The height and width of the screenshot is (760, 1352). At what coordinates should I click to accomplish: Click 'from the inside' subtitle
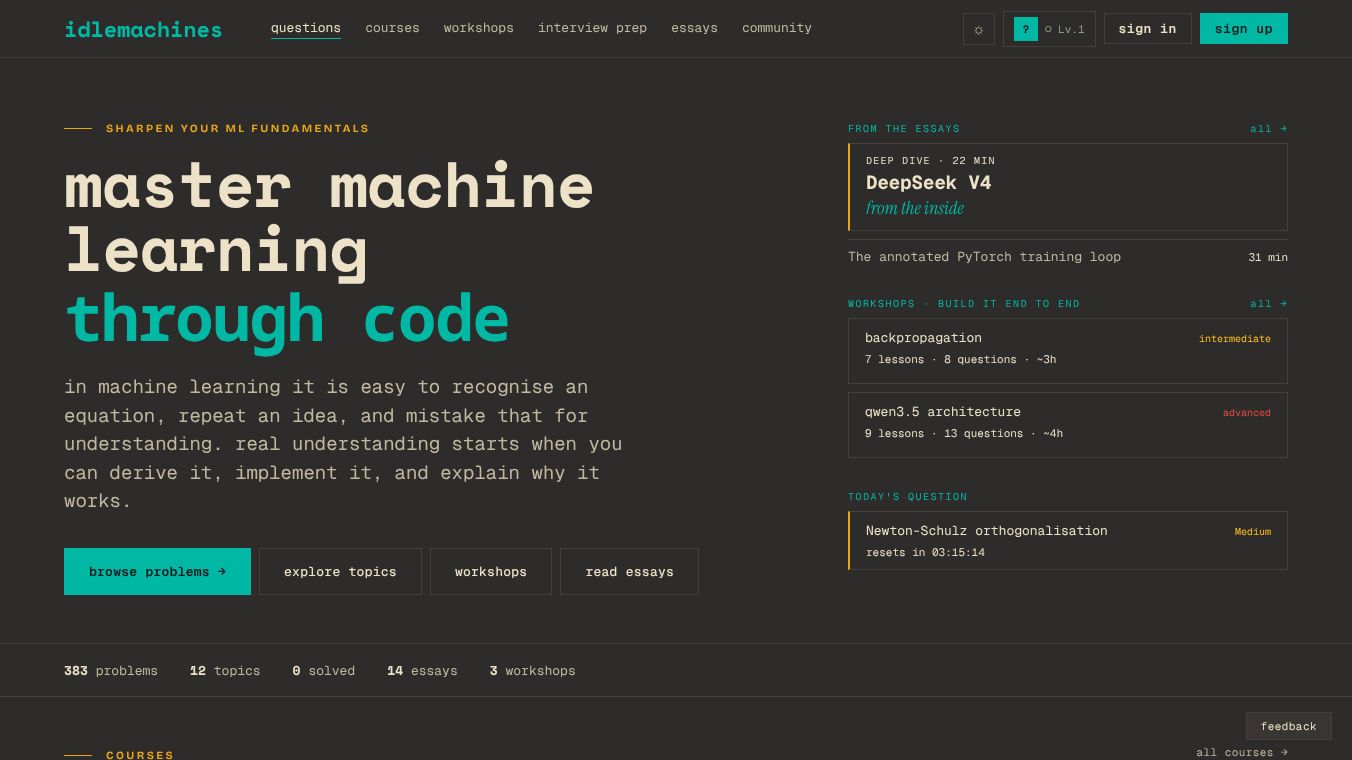coord(915,208)
